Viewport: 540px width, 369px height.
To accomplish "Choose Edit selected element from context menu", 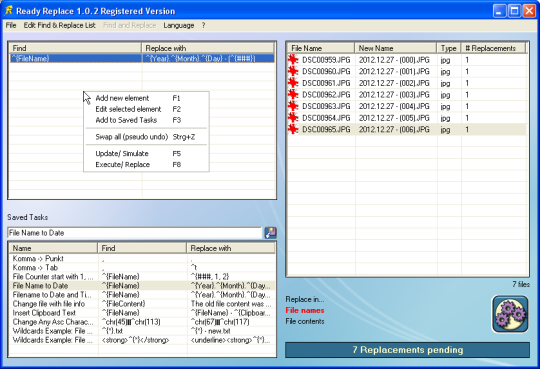I will pos(146,109).
